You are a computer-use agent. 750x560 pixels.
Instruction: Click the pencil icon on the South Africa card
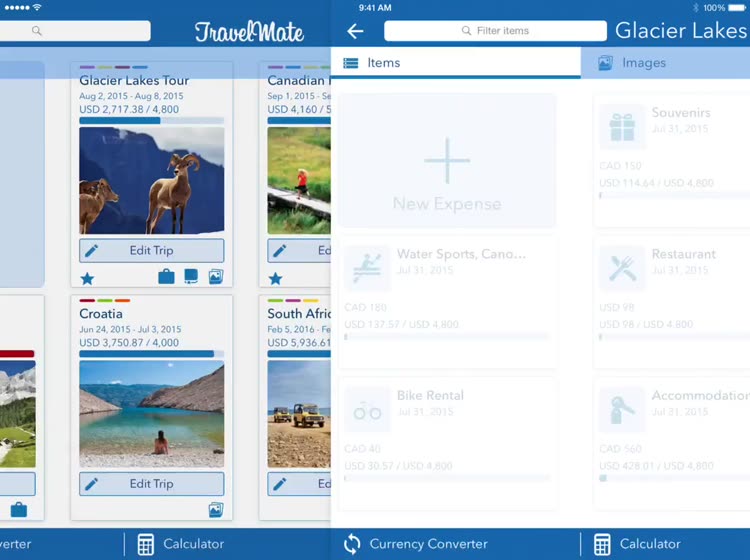[280, 484]
